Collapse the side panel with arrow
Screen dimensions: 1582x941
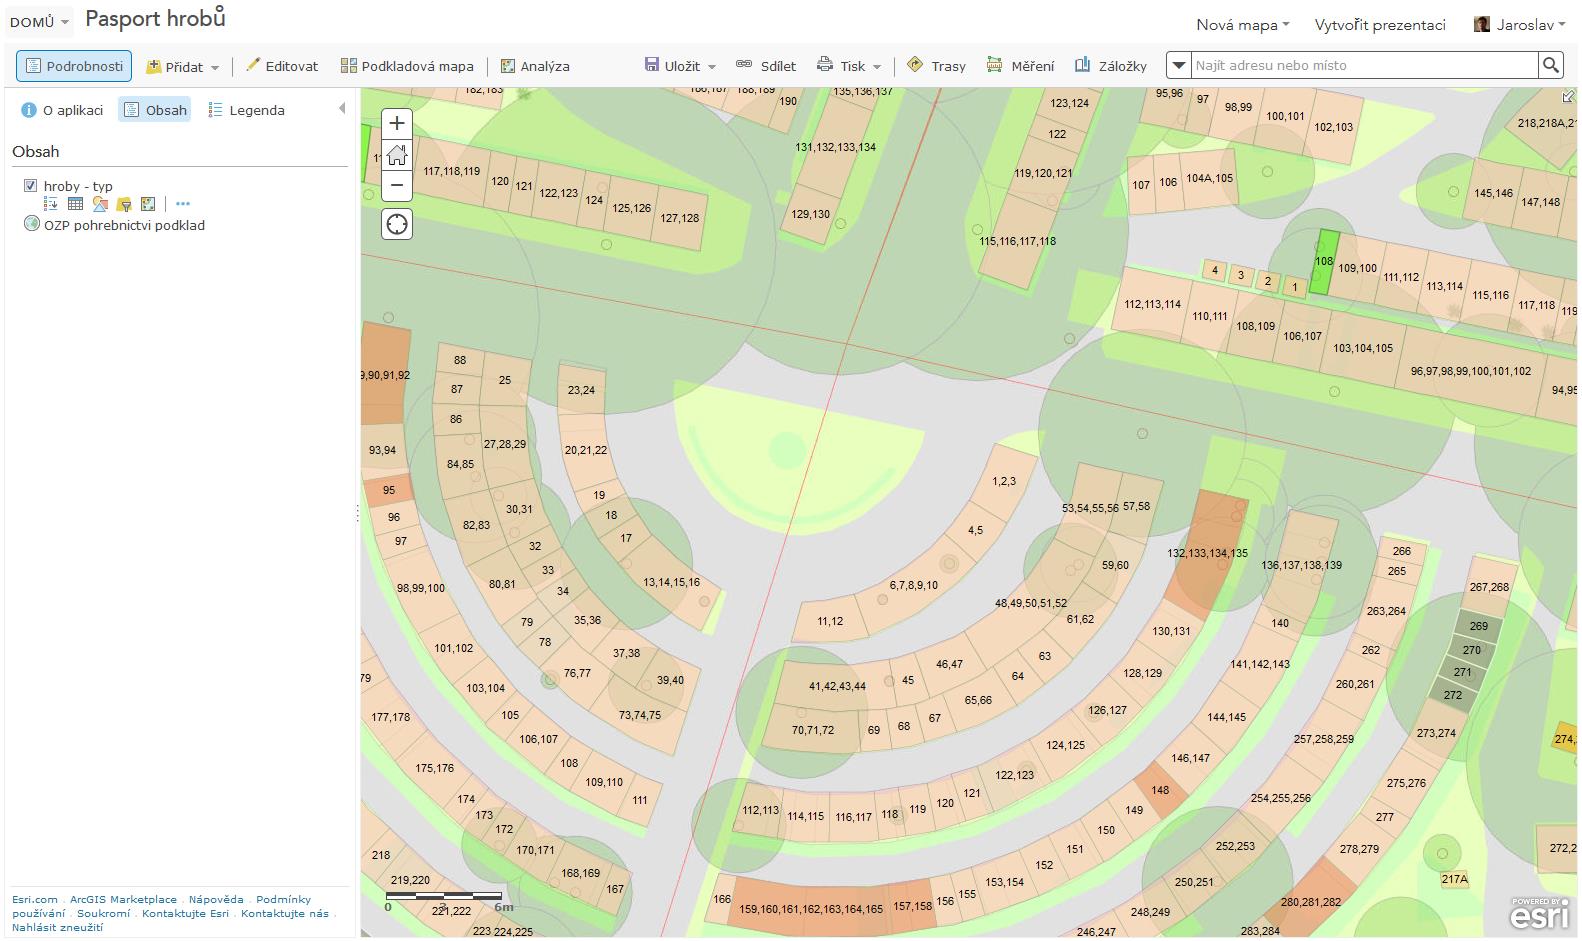click(x=342, y=108)
